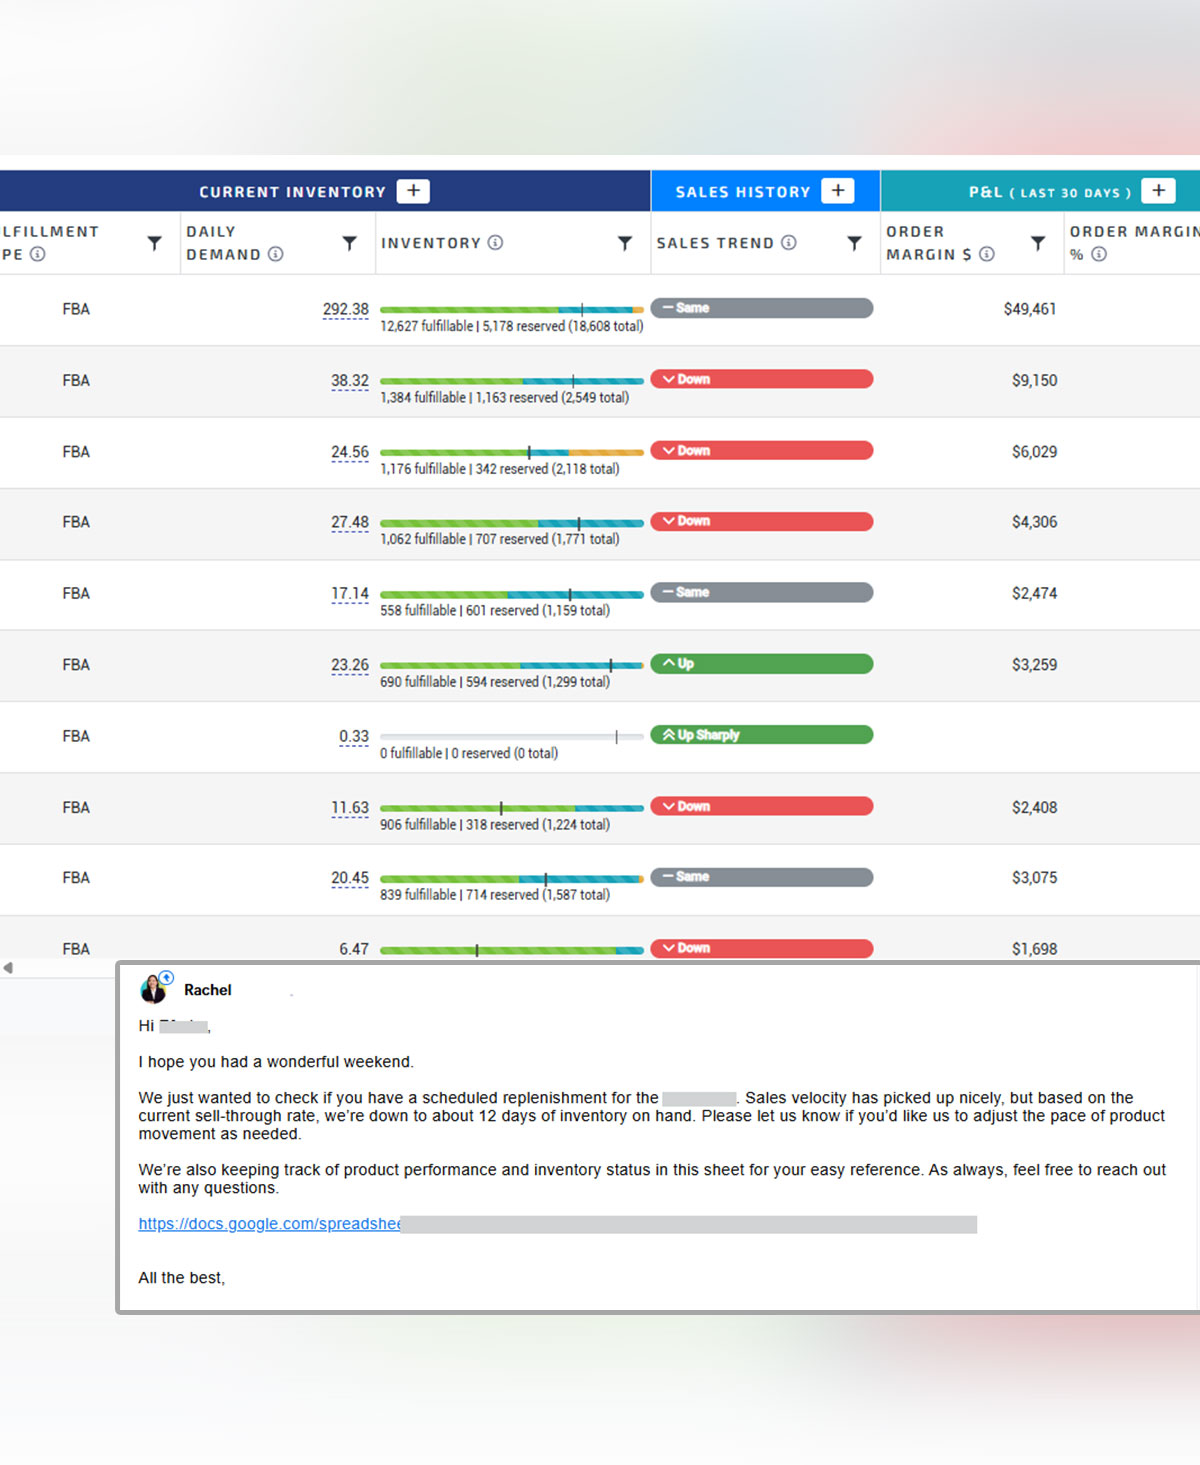Filter the Fulfillment Type column
The height and width of the screenshot is (1465, 1200).
coord(154,243)
